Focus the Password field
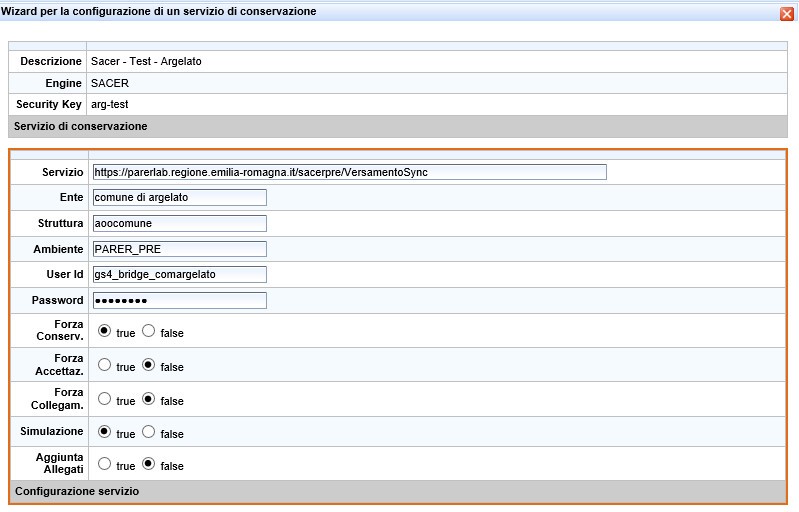 pyautogui.click(x=179, y=300)
